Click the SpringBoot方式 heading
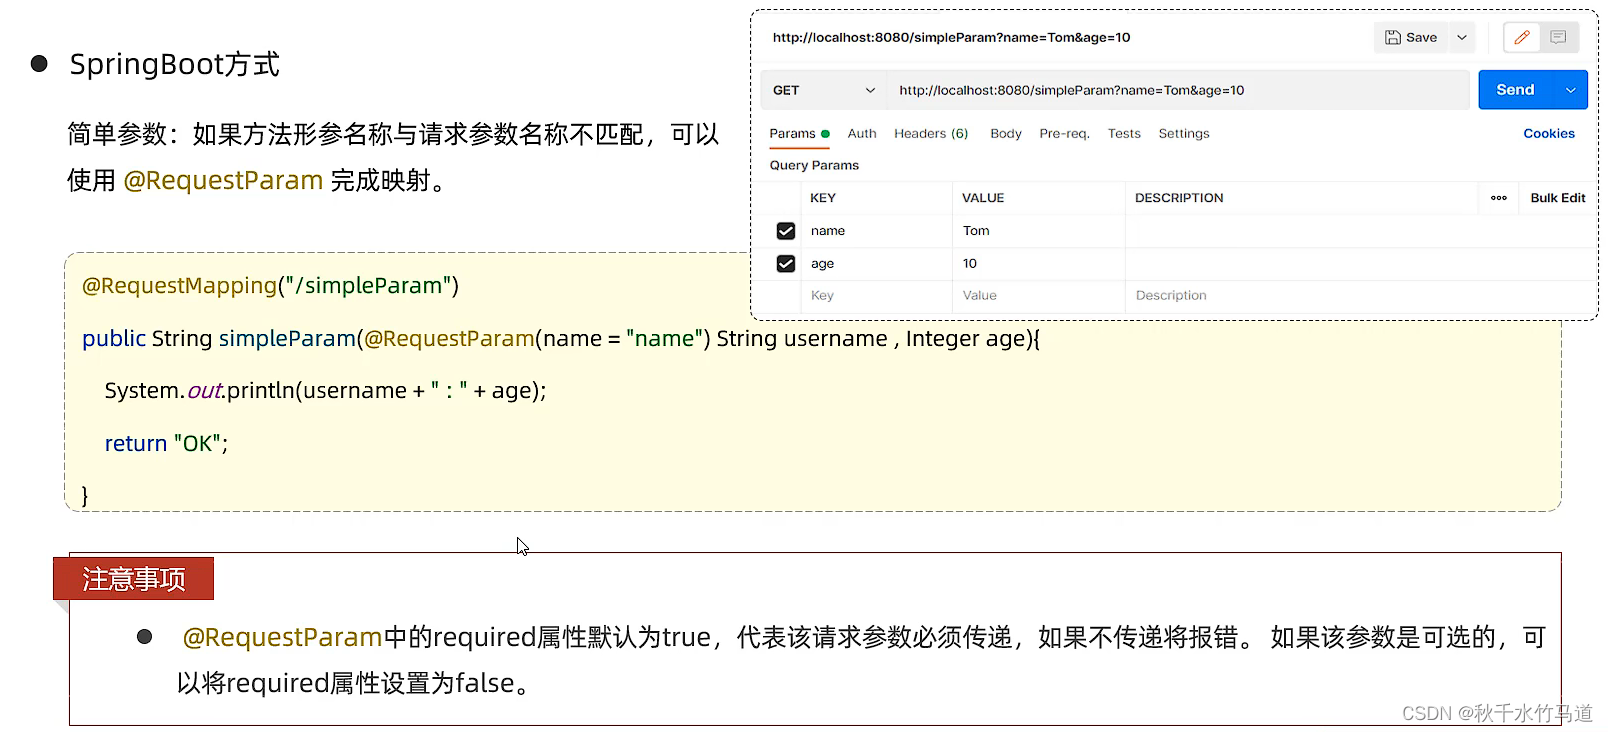Screen dimensions: 1608x732 pos(174,65)
